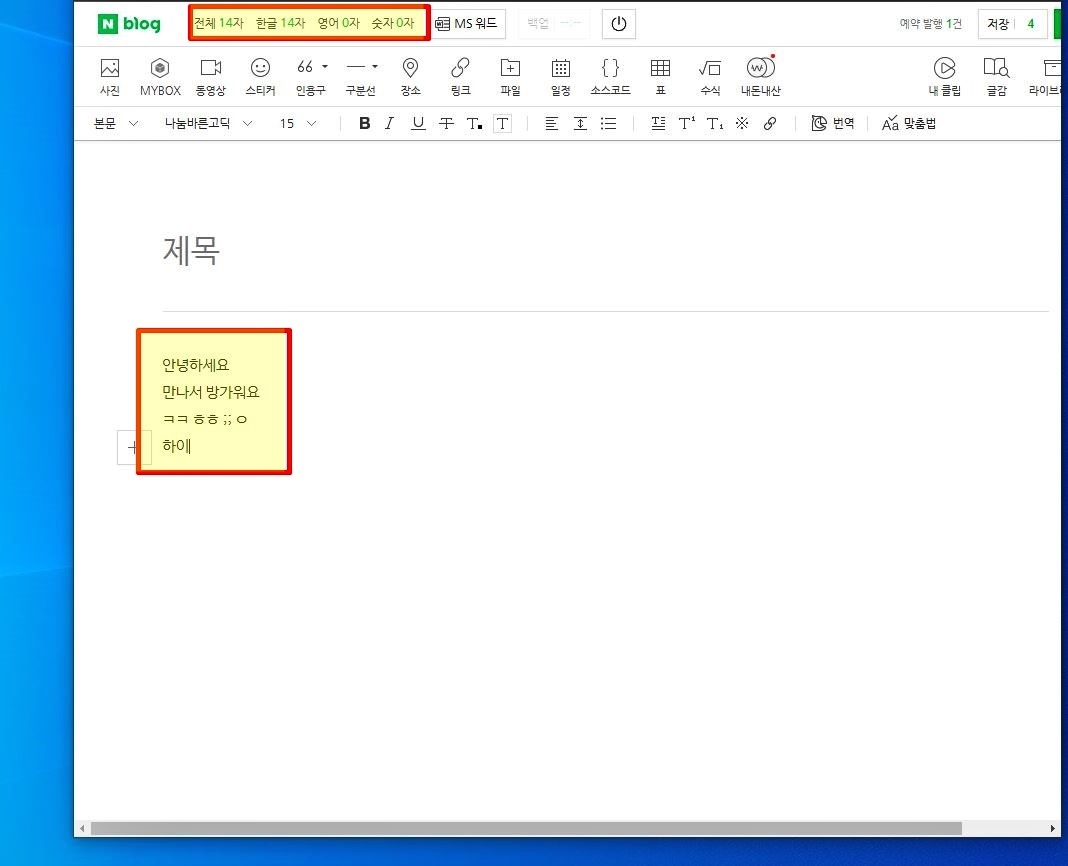Screen dimensions: 1068x866
Task: Open MYBOX cloud storage
Action: click(160, 76)
